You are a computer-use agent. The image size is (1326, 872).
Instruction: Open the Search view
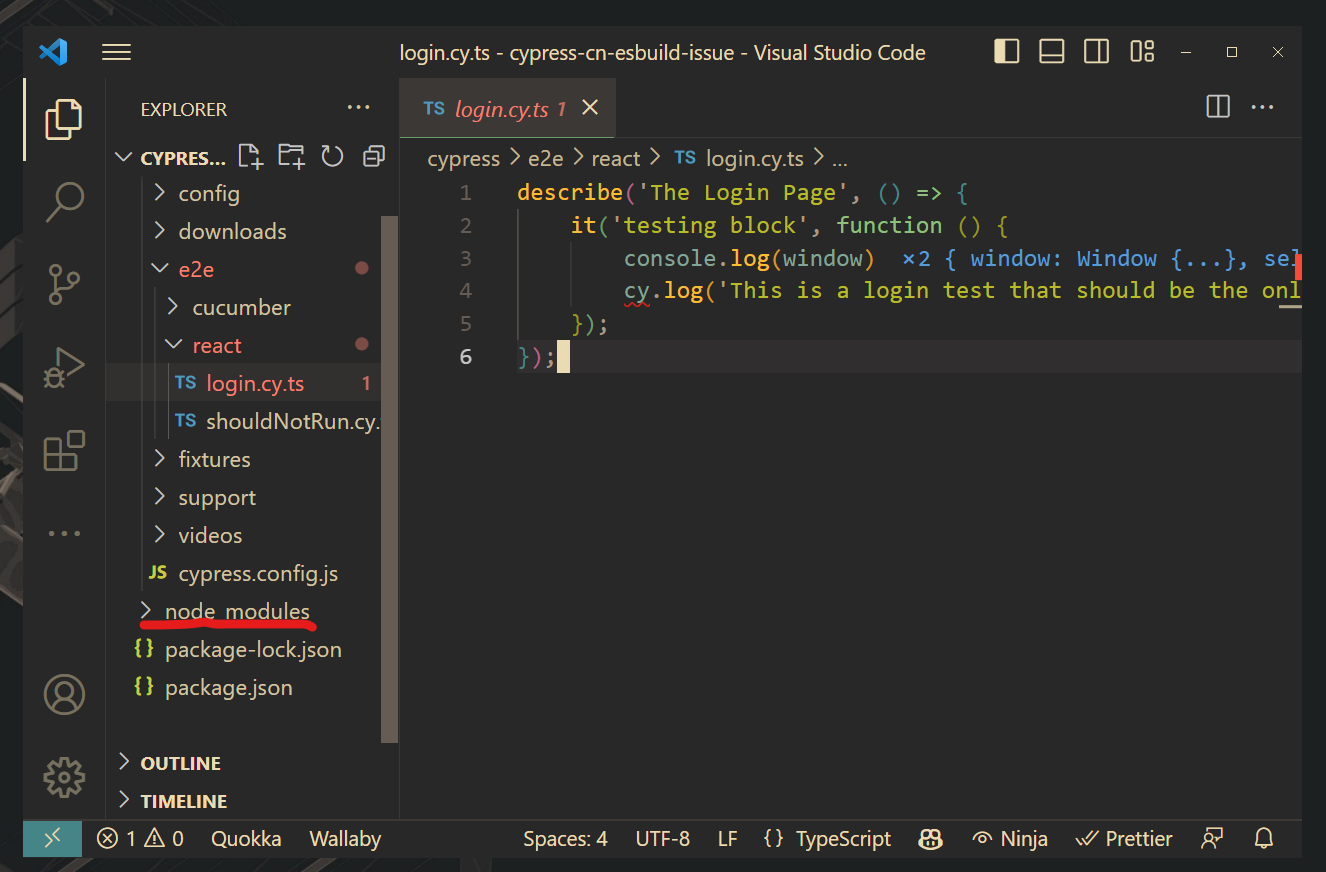click(64, 201)
